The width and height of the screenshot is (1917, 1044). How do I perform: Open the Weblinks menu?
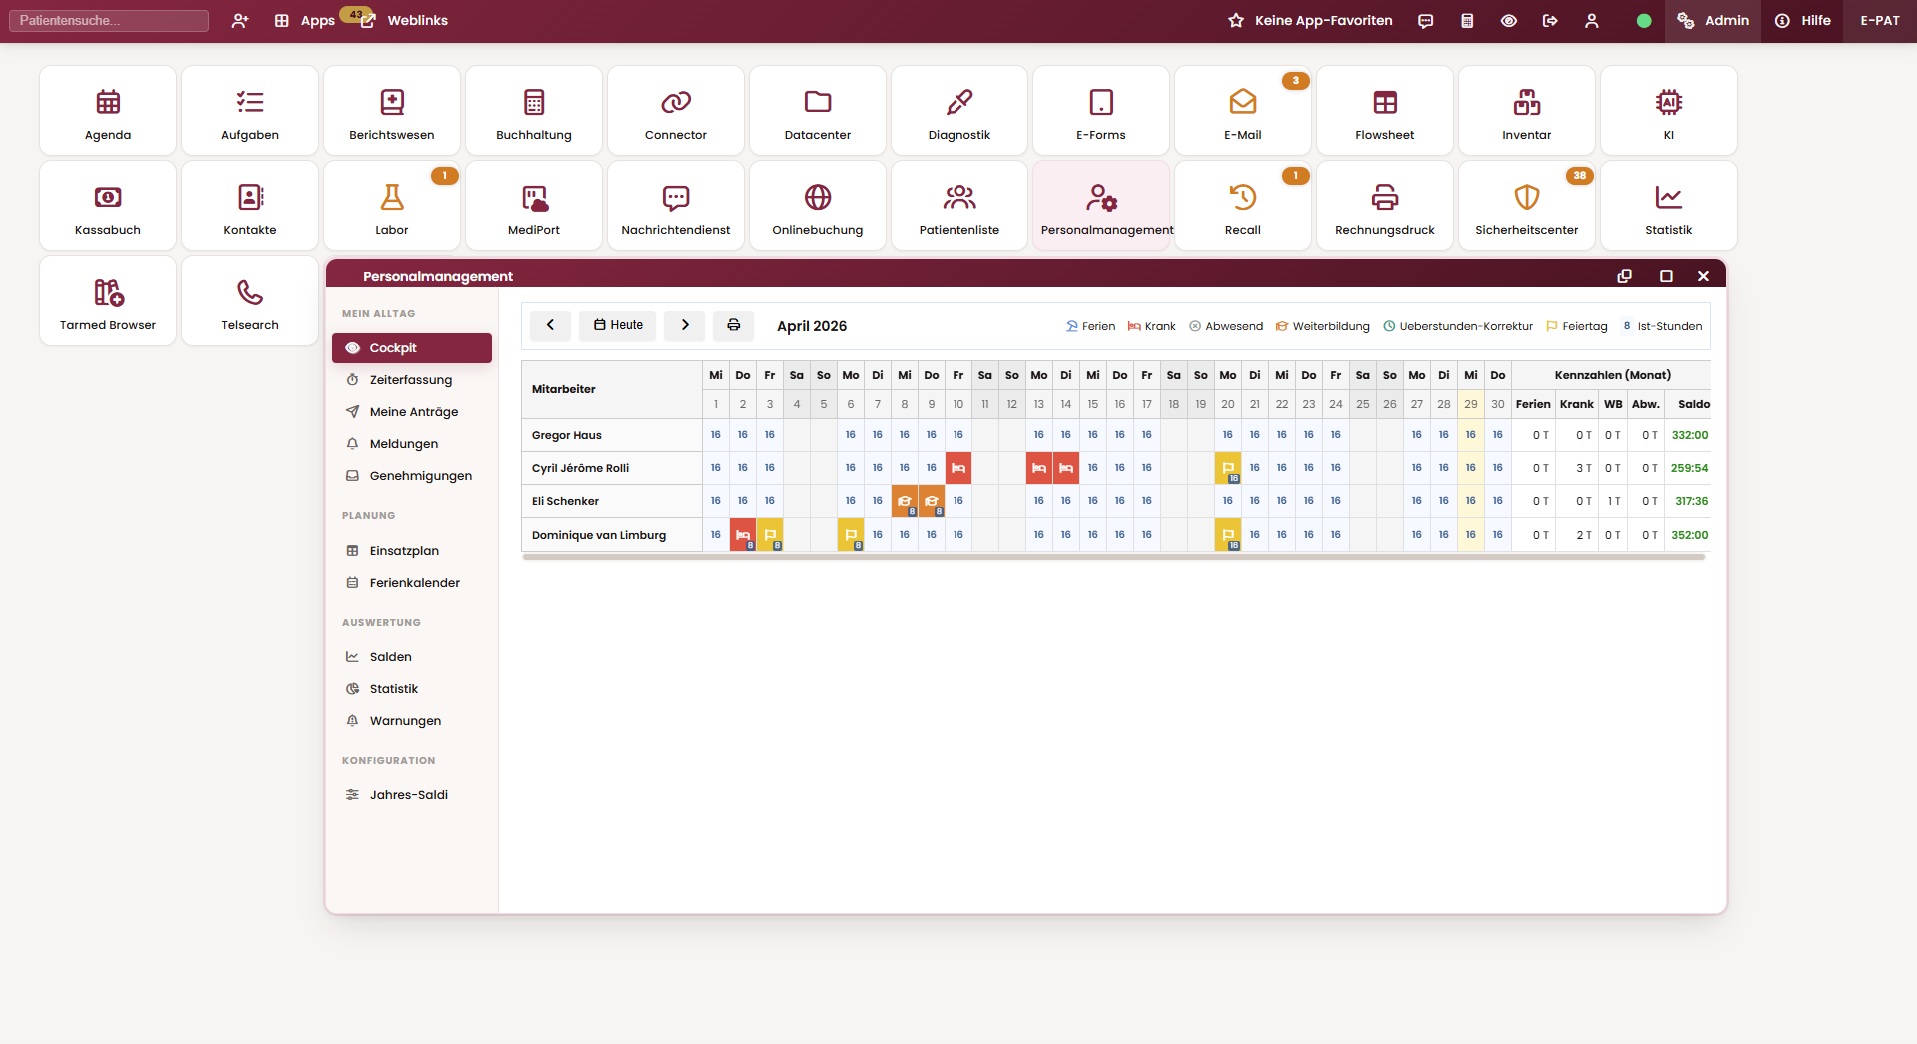coord(405,20)
